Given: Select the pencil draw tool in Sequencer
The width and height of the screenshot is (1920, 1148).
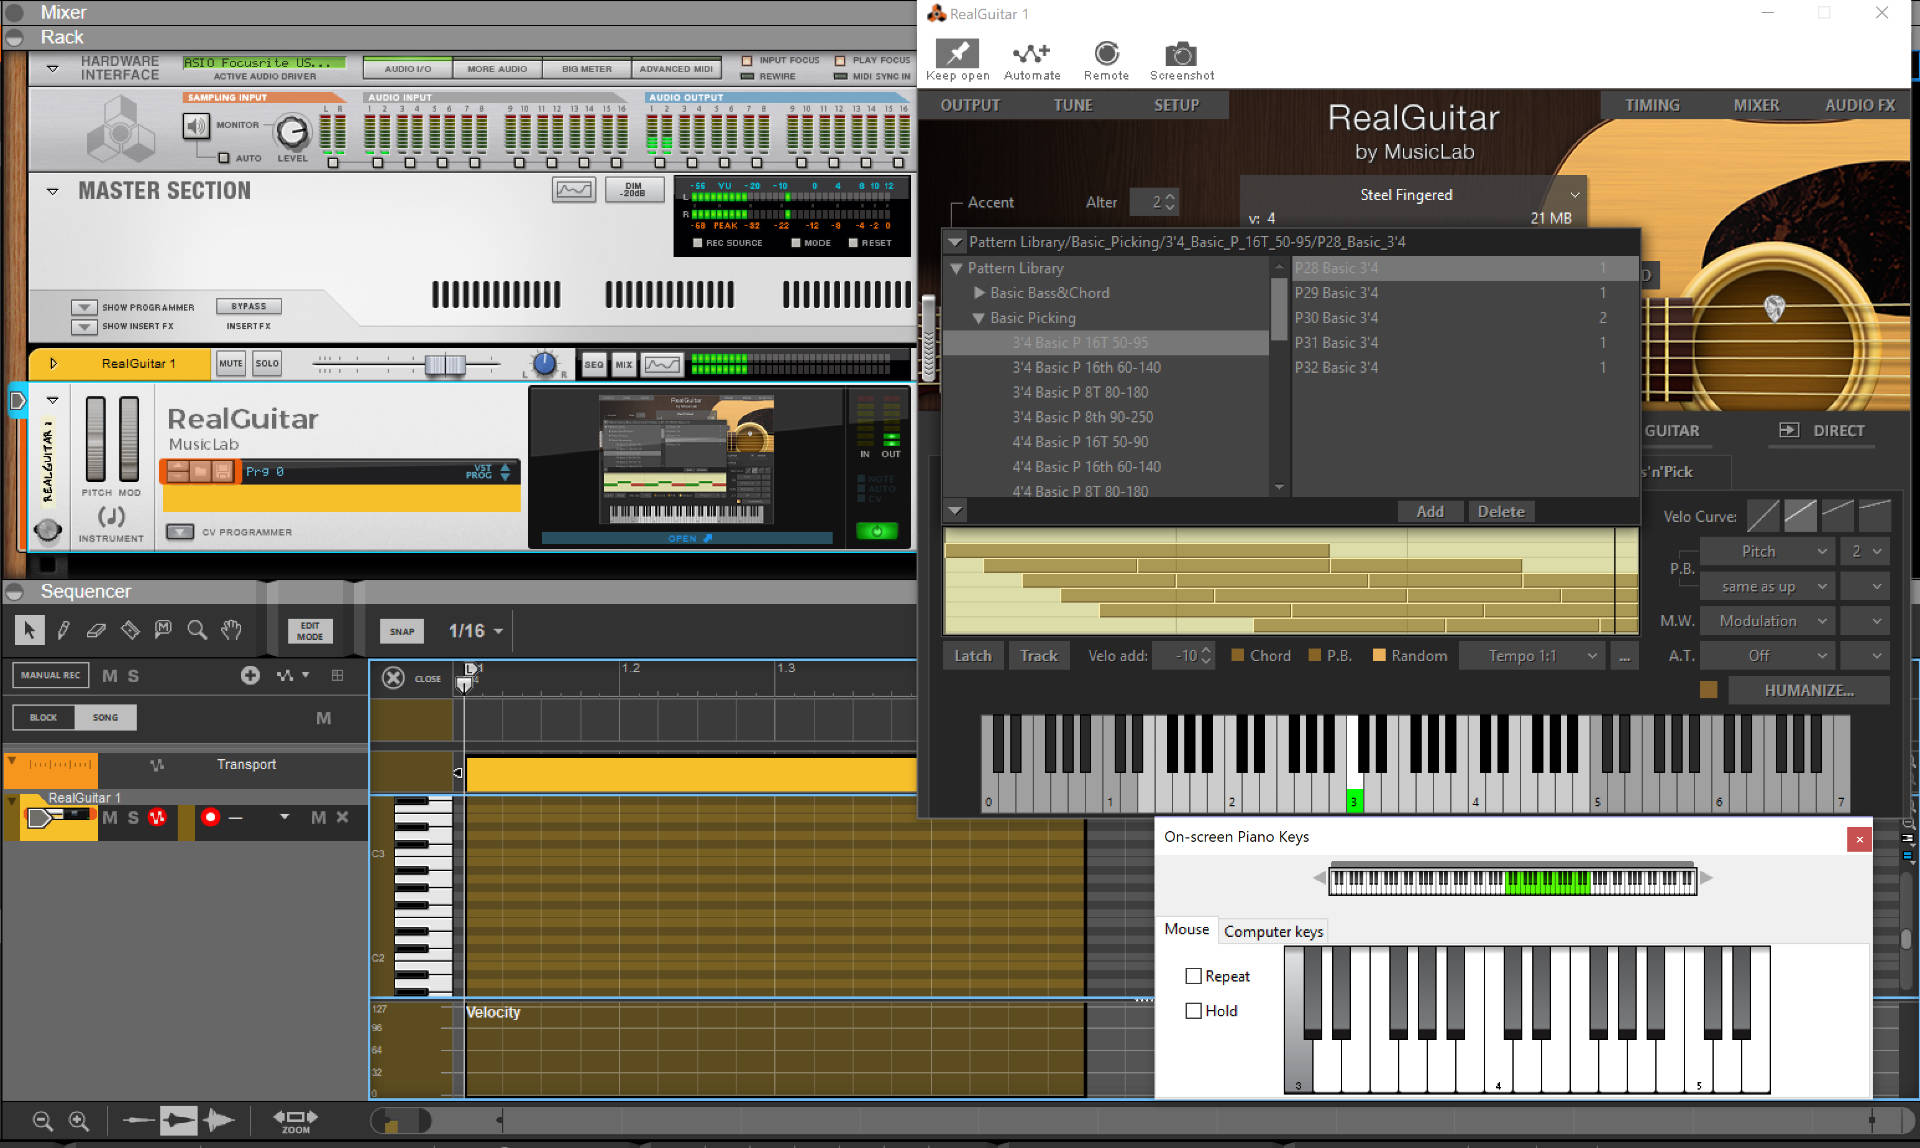Looking at the screenshot, I should (61, 630).
